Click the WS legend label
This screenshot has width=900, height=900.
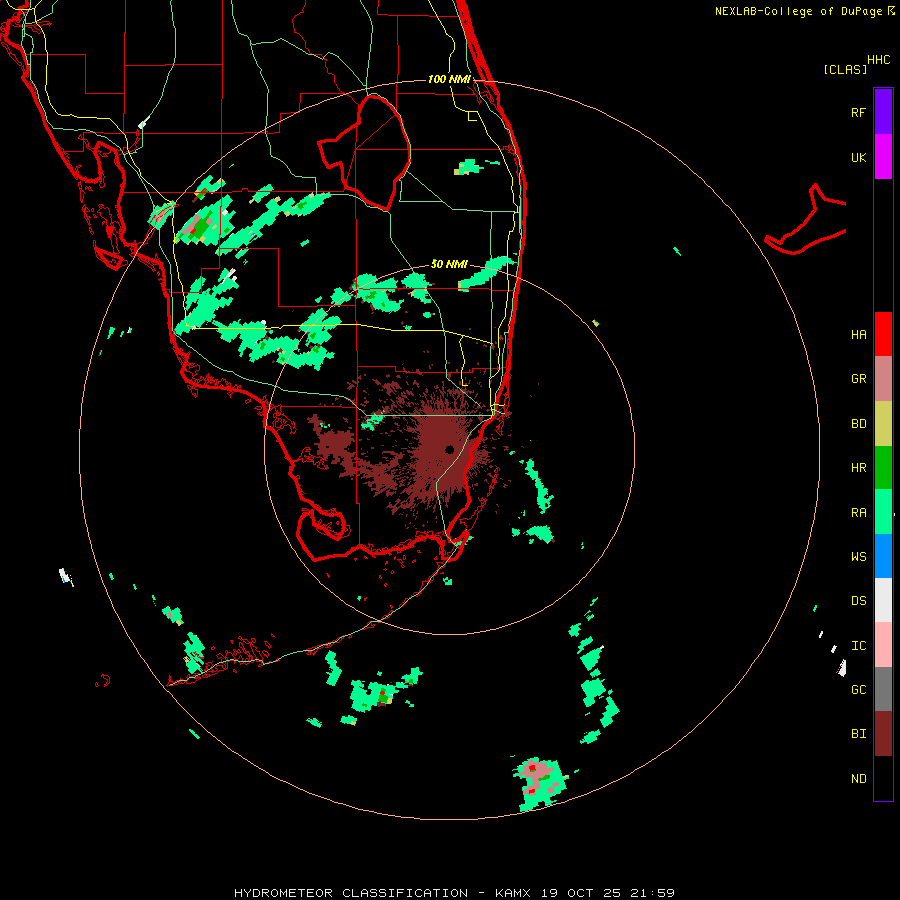858,557
